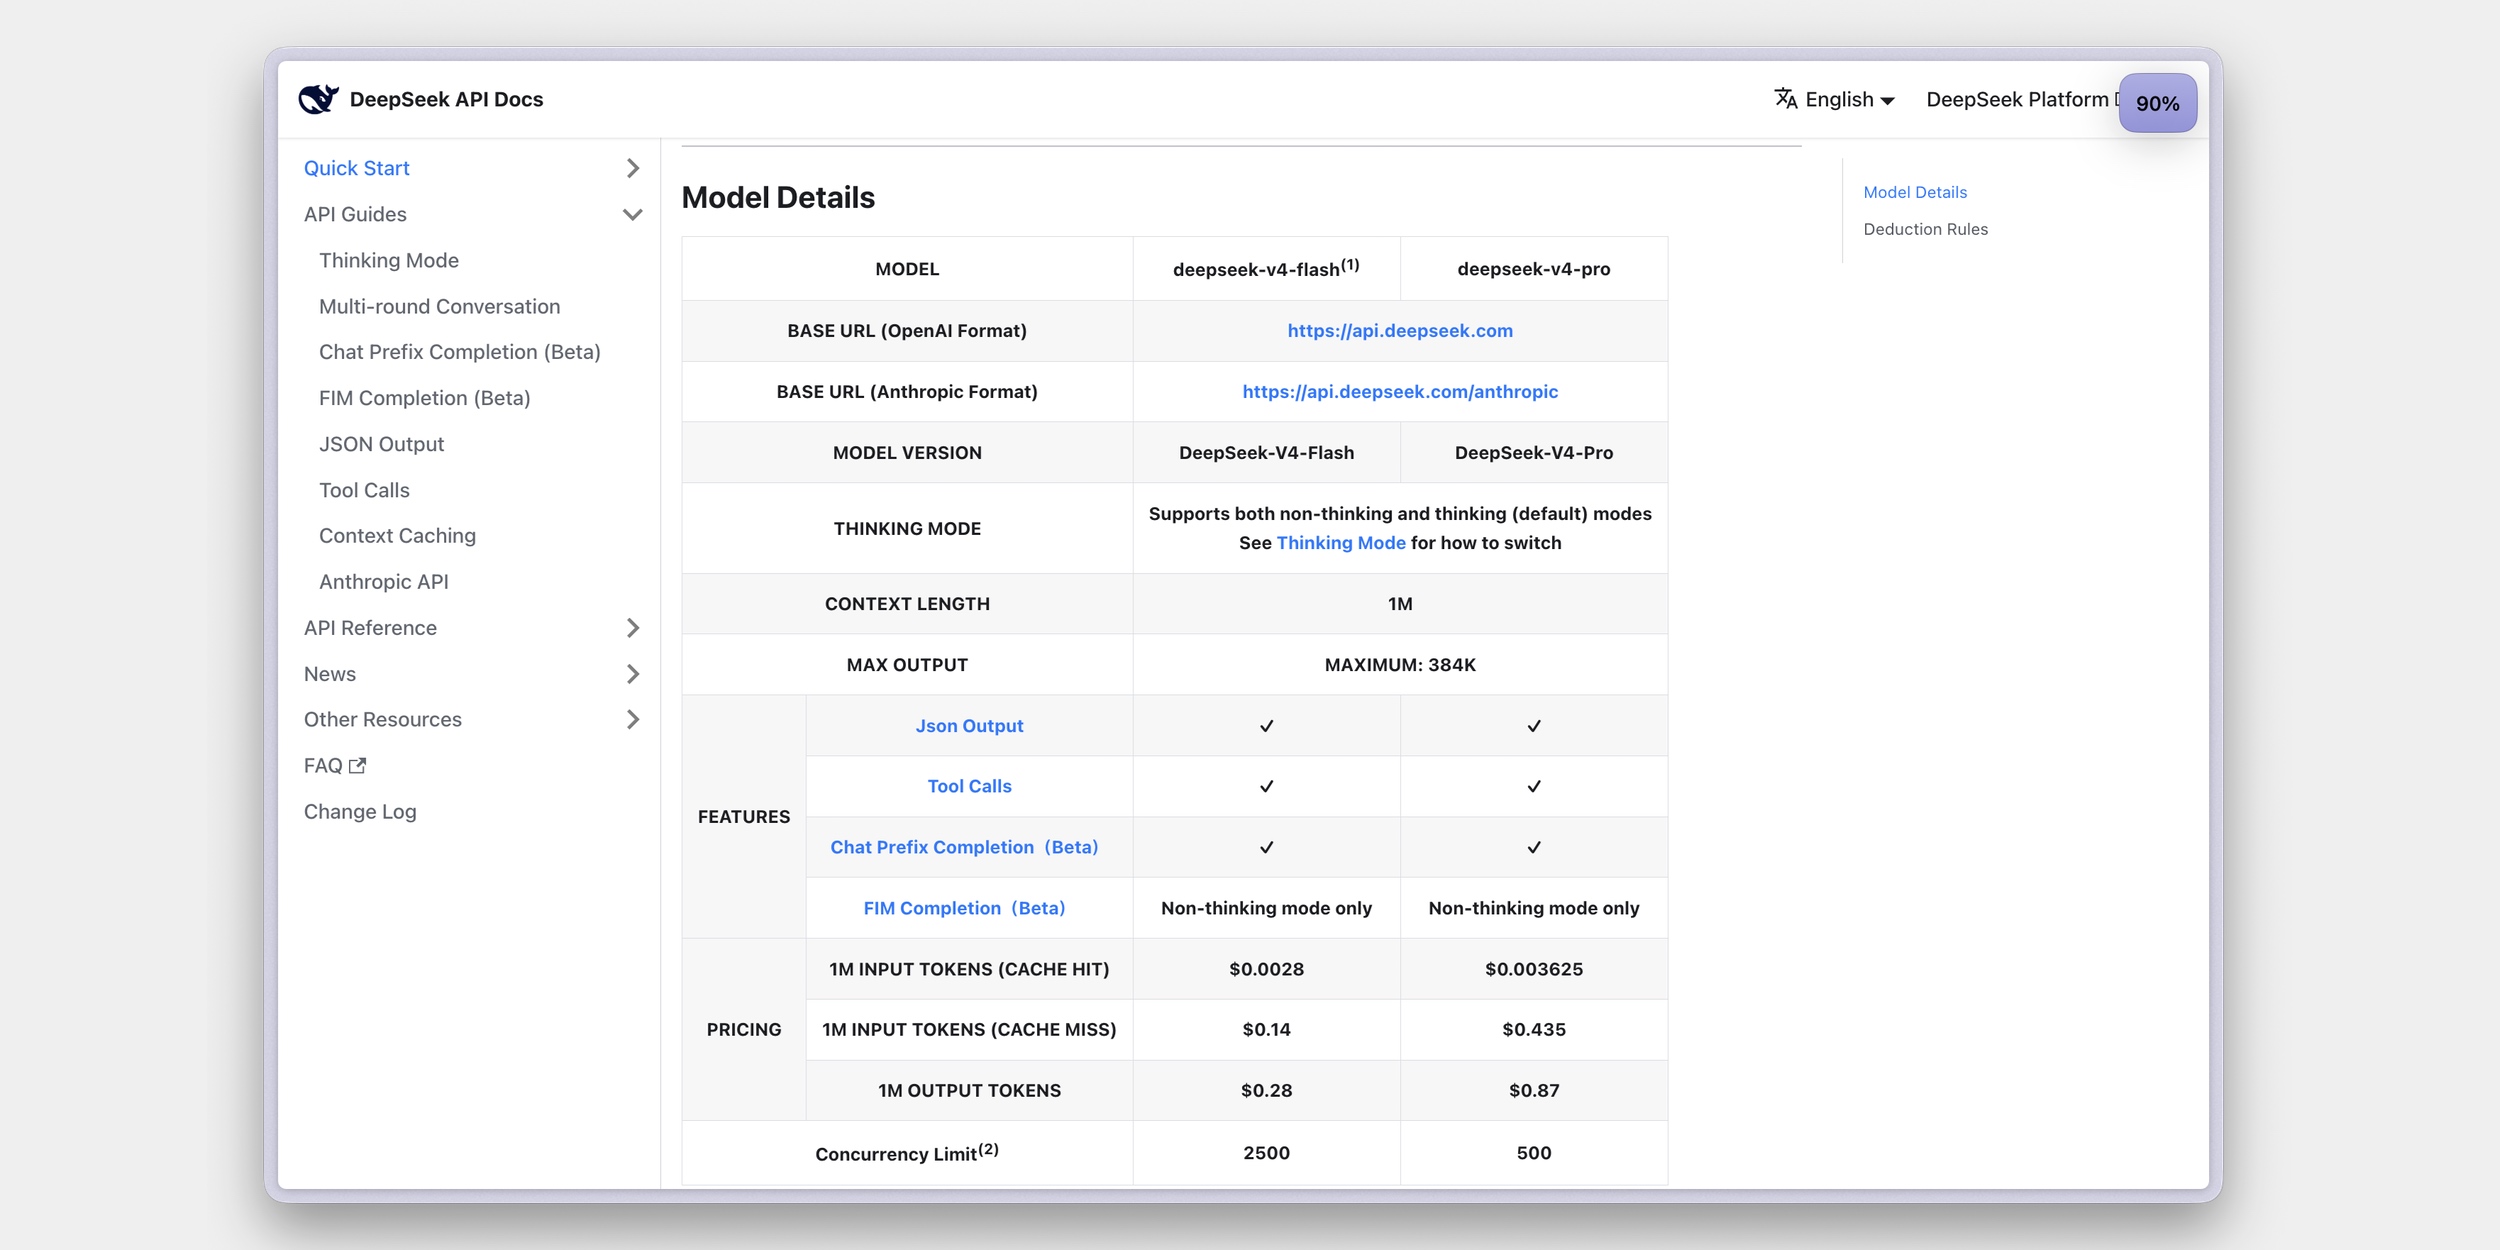
Task: Open Chat Prefix Completion (Beta) sidebar item
Action: tap(460, 352)
